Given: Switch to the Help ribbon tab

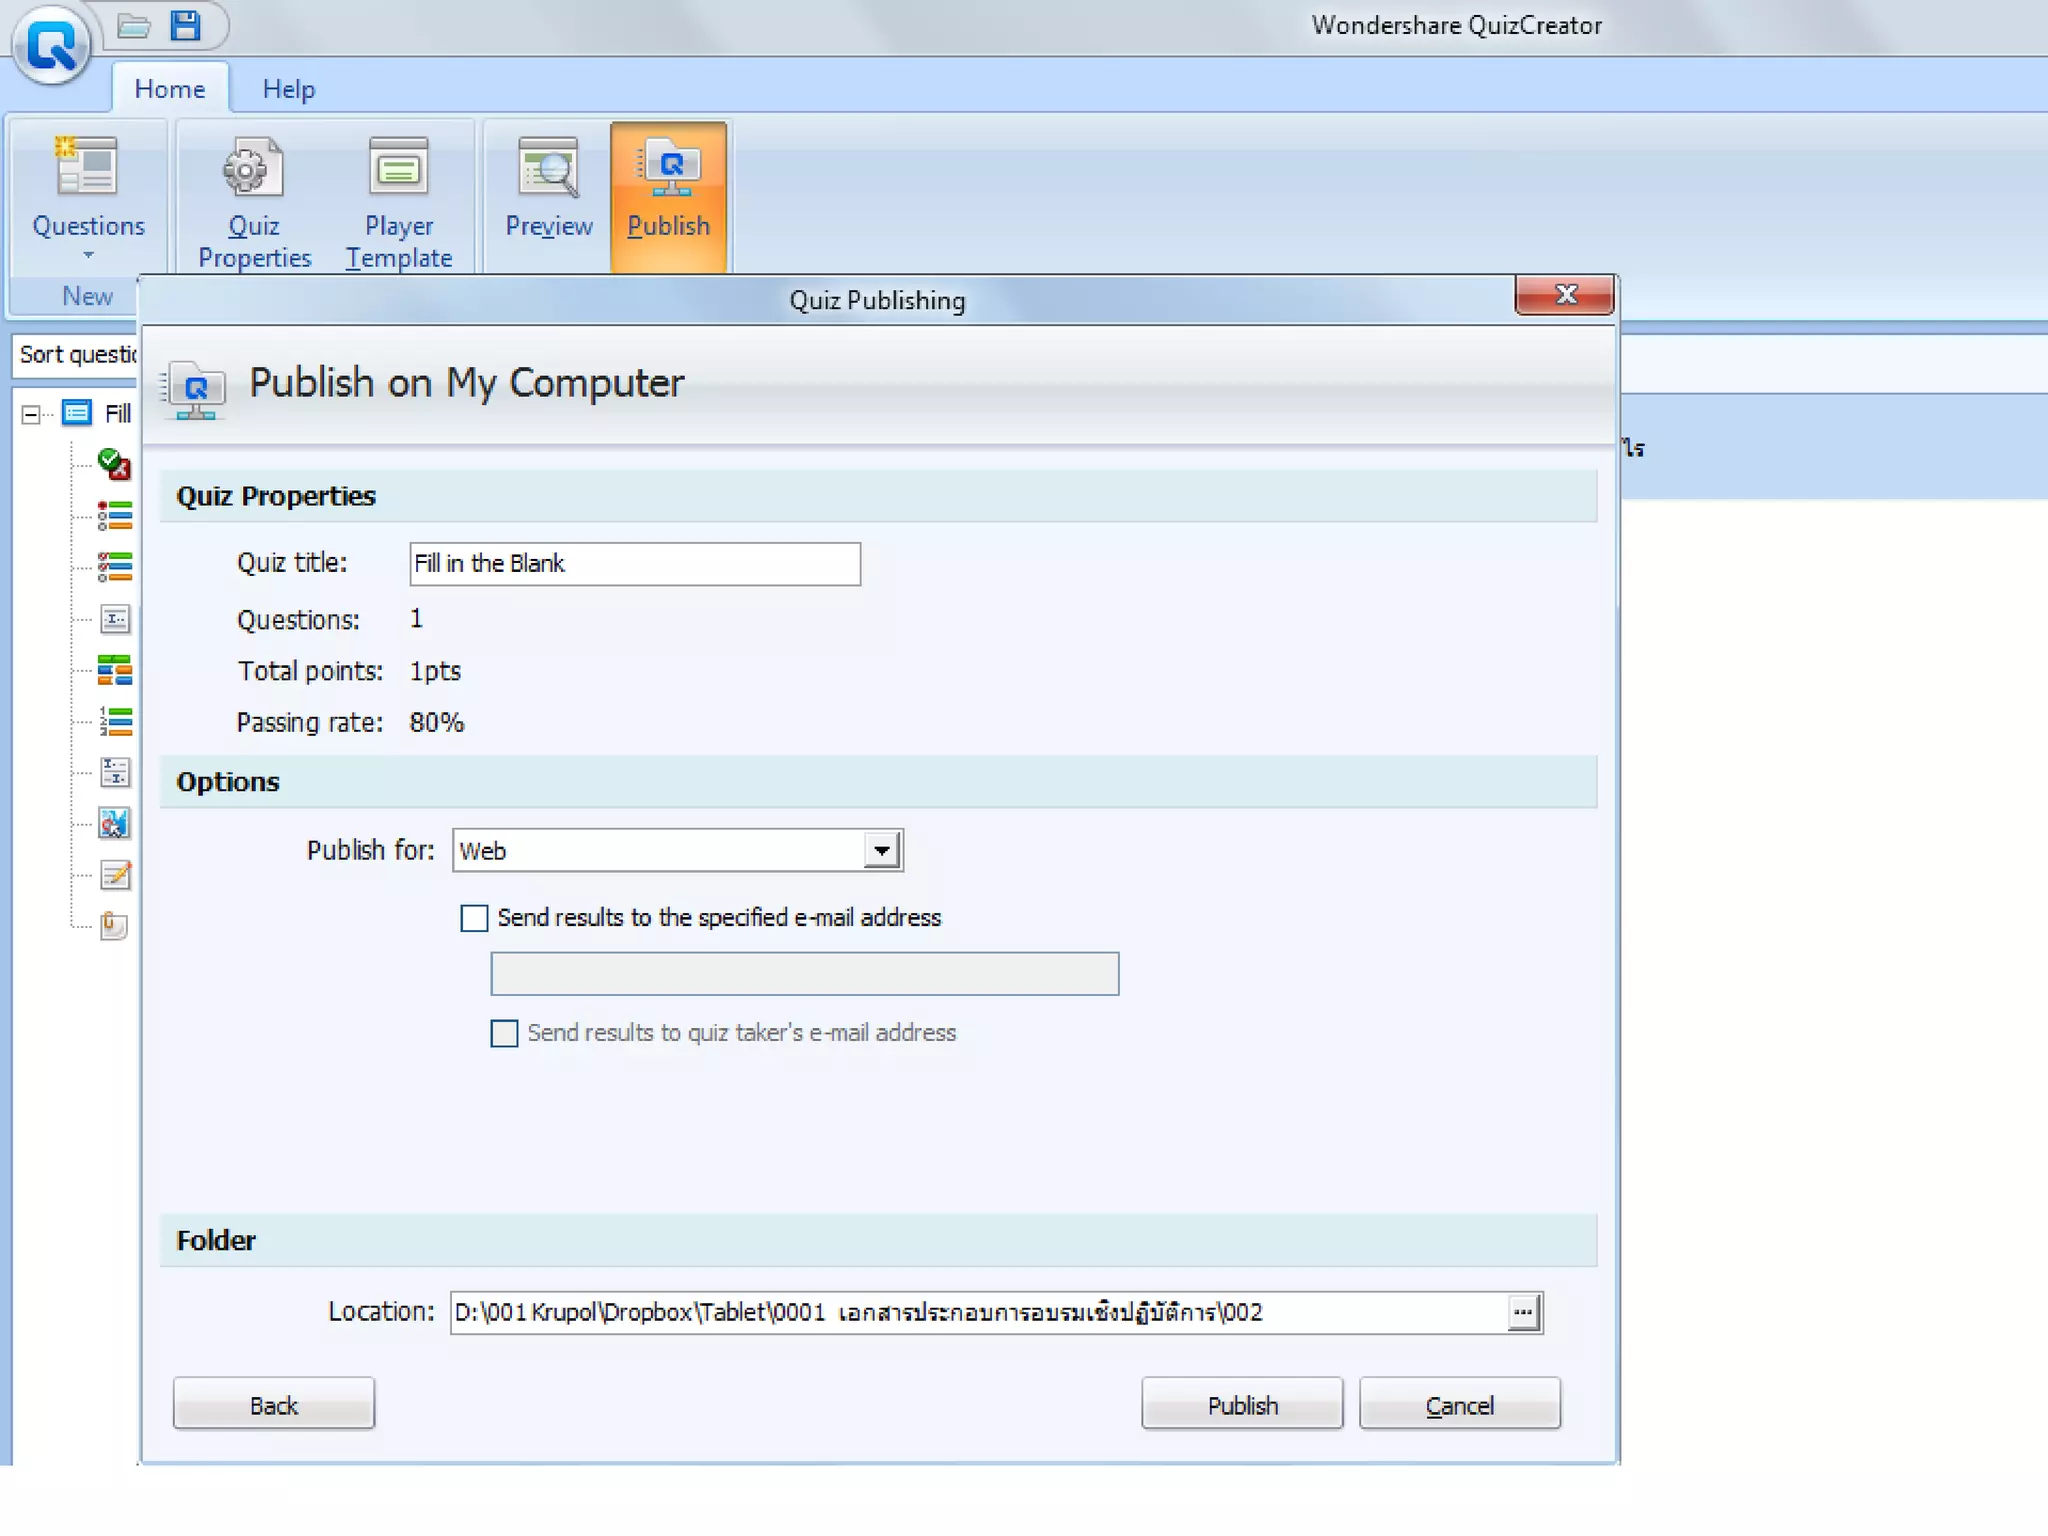Looking at the screenshot, I should pos(288,89).
